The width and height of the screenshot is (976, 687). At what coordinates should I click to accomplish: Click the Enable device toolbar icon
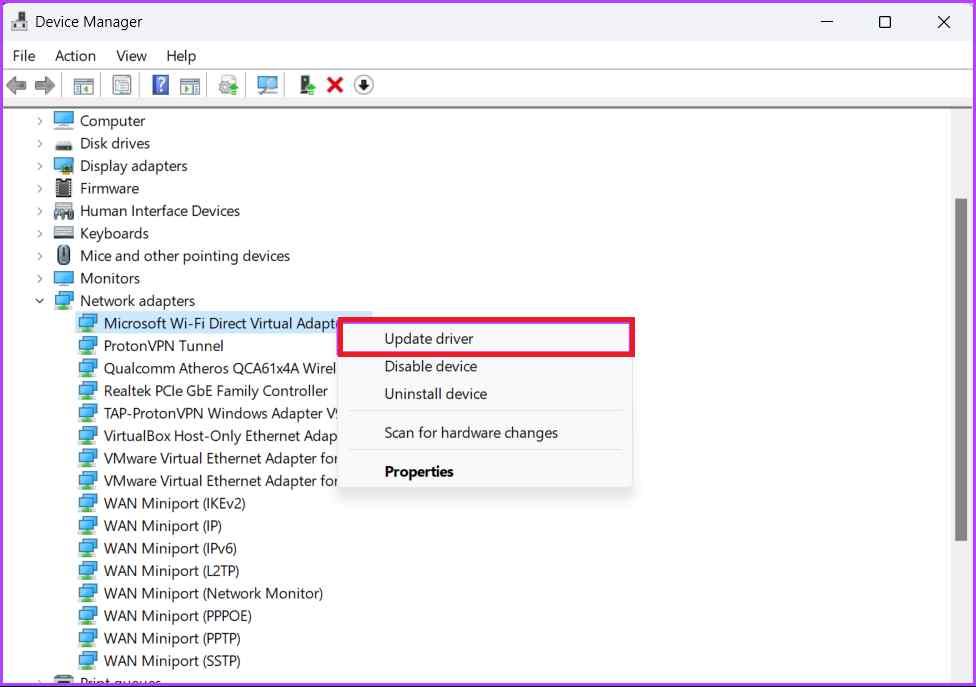[x=307, y=85]
